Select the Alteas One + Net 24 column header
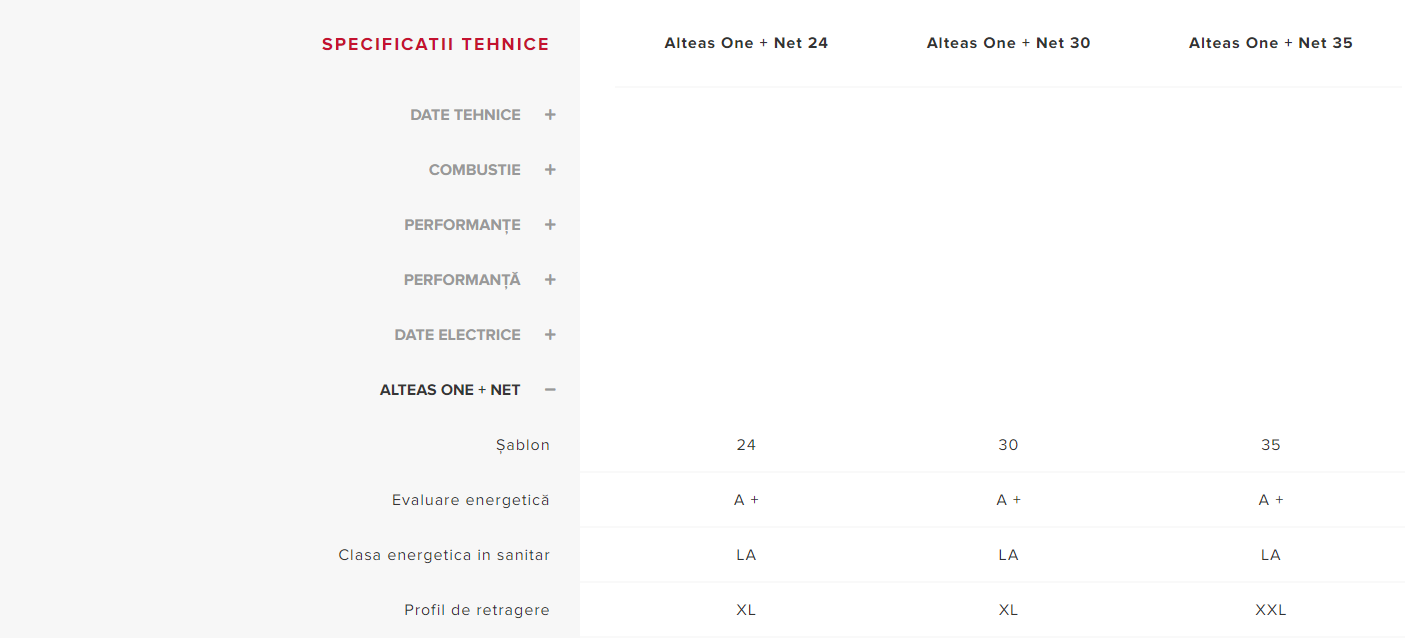Viewport: 1405px width, 639px height. click(x=746, y=43)
